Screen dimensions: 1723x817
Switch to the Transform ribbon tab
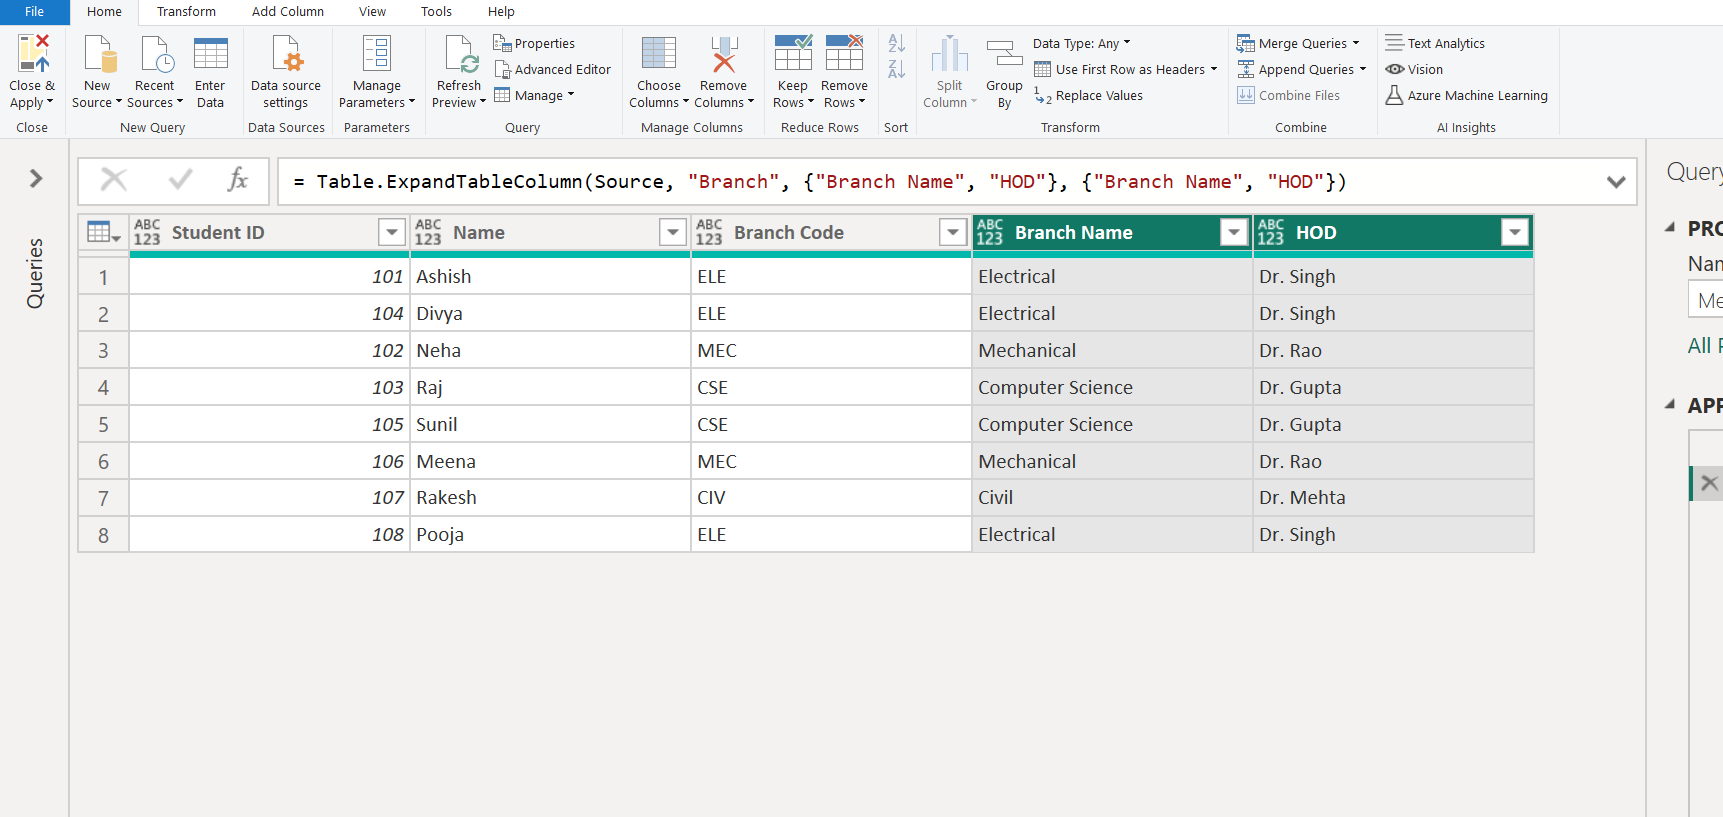click(x=186, y=12)
